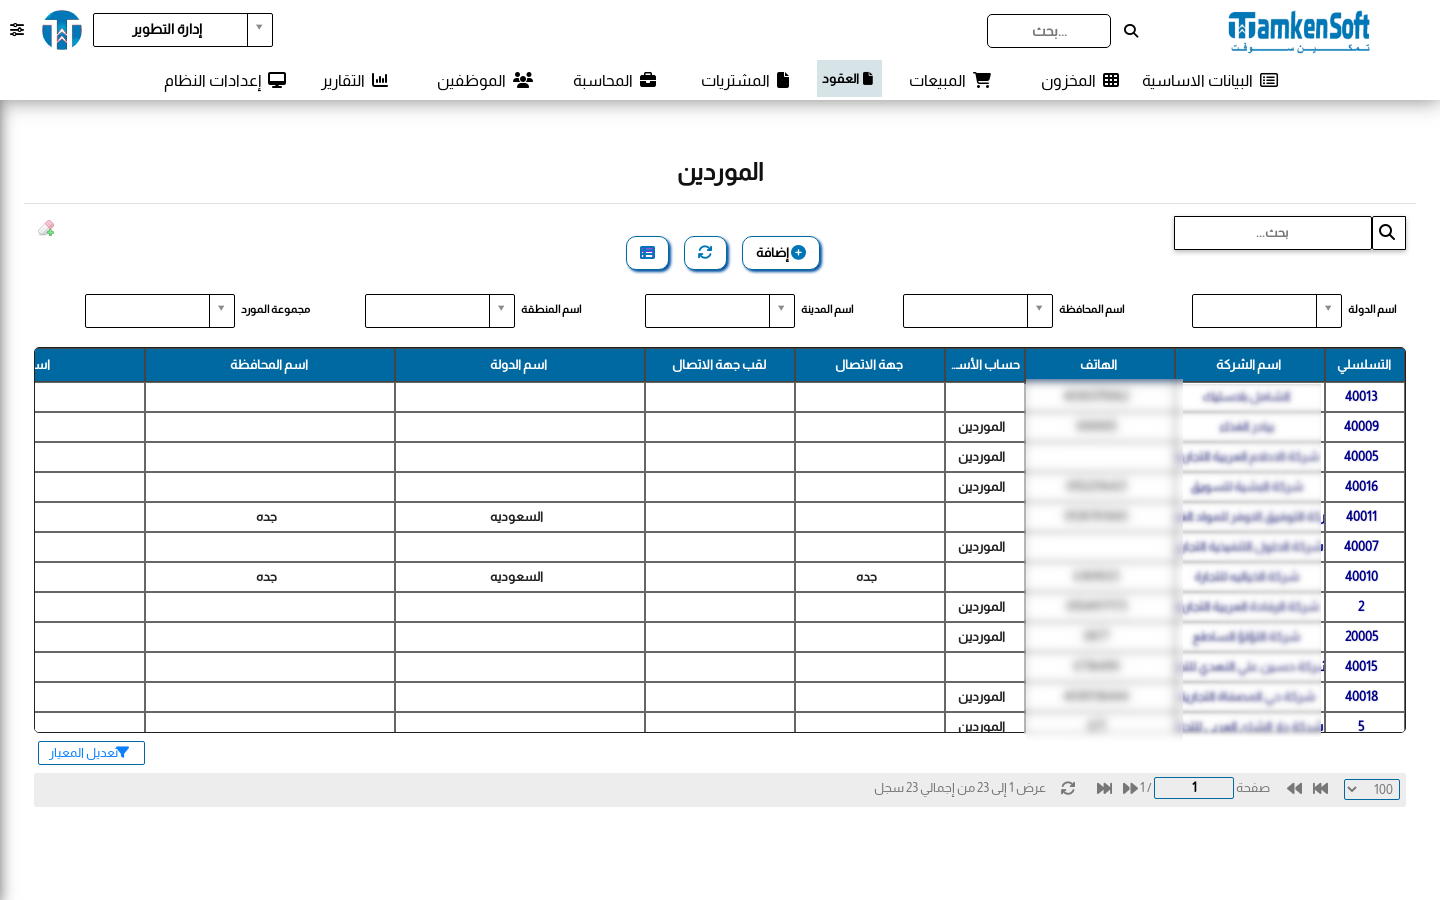Image resolution: width=1440 pixels, height=900 pixels.
Task: Open the المحاسبة menu
Action: click(x=614, y=80)
